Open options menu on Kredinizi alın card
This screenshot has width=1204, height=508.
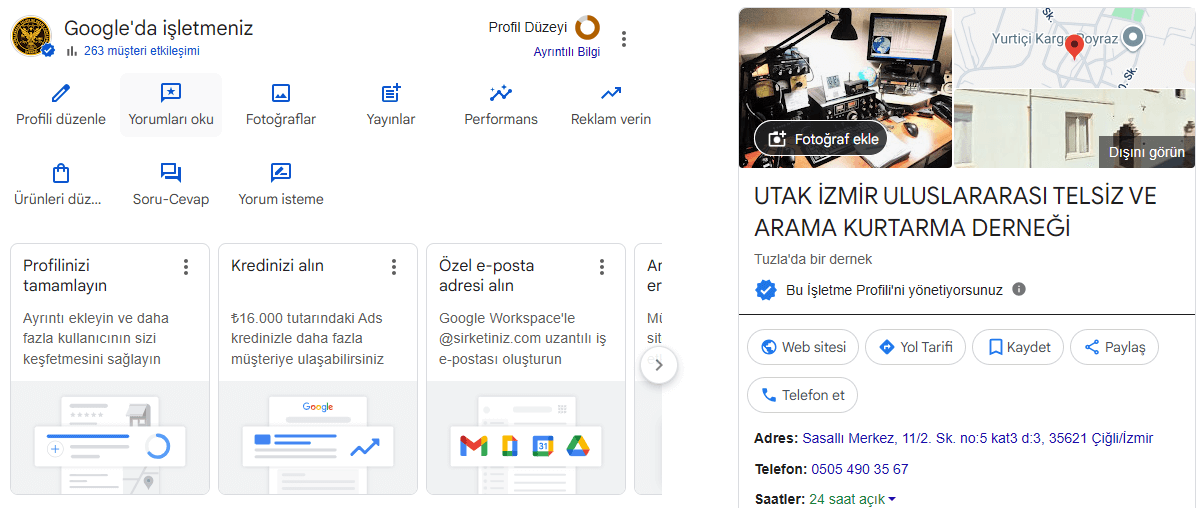394,267
